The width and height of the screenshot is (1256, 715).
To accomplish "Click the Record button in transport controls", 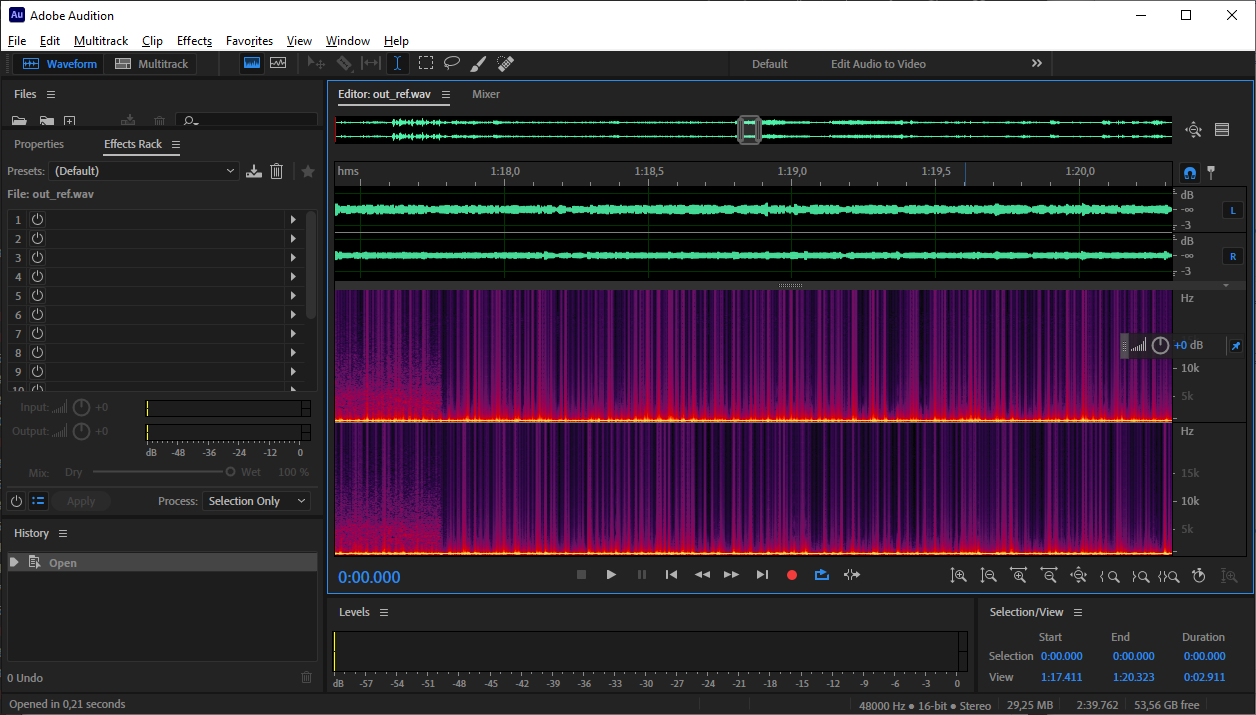I will point(792,575).
